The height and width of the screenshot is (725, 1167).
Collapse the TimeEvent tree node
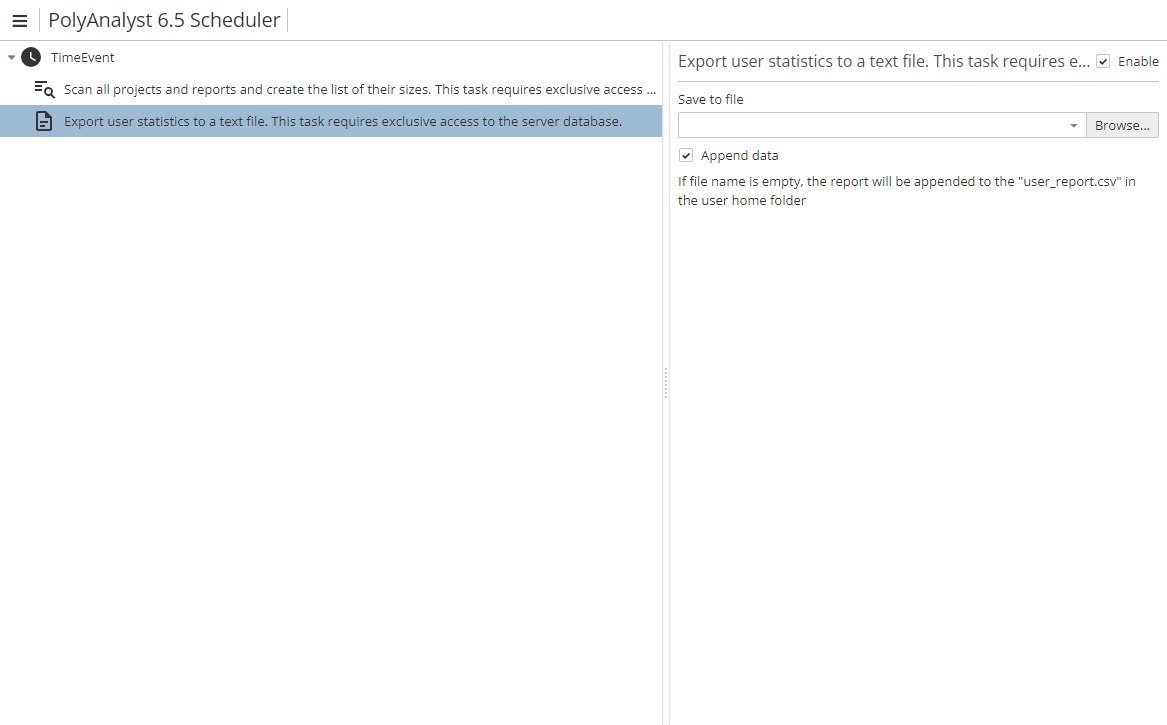(12, 58)
